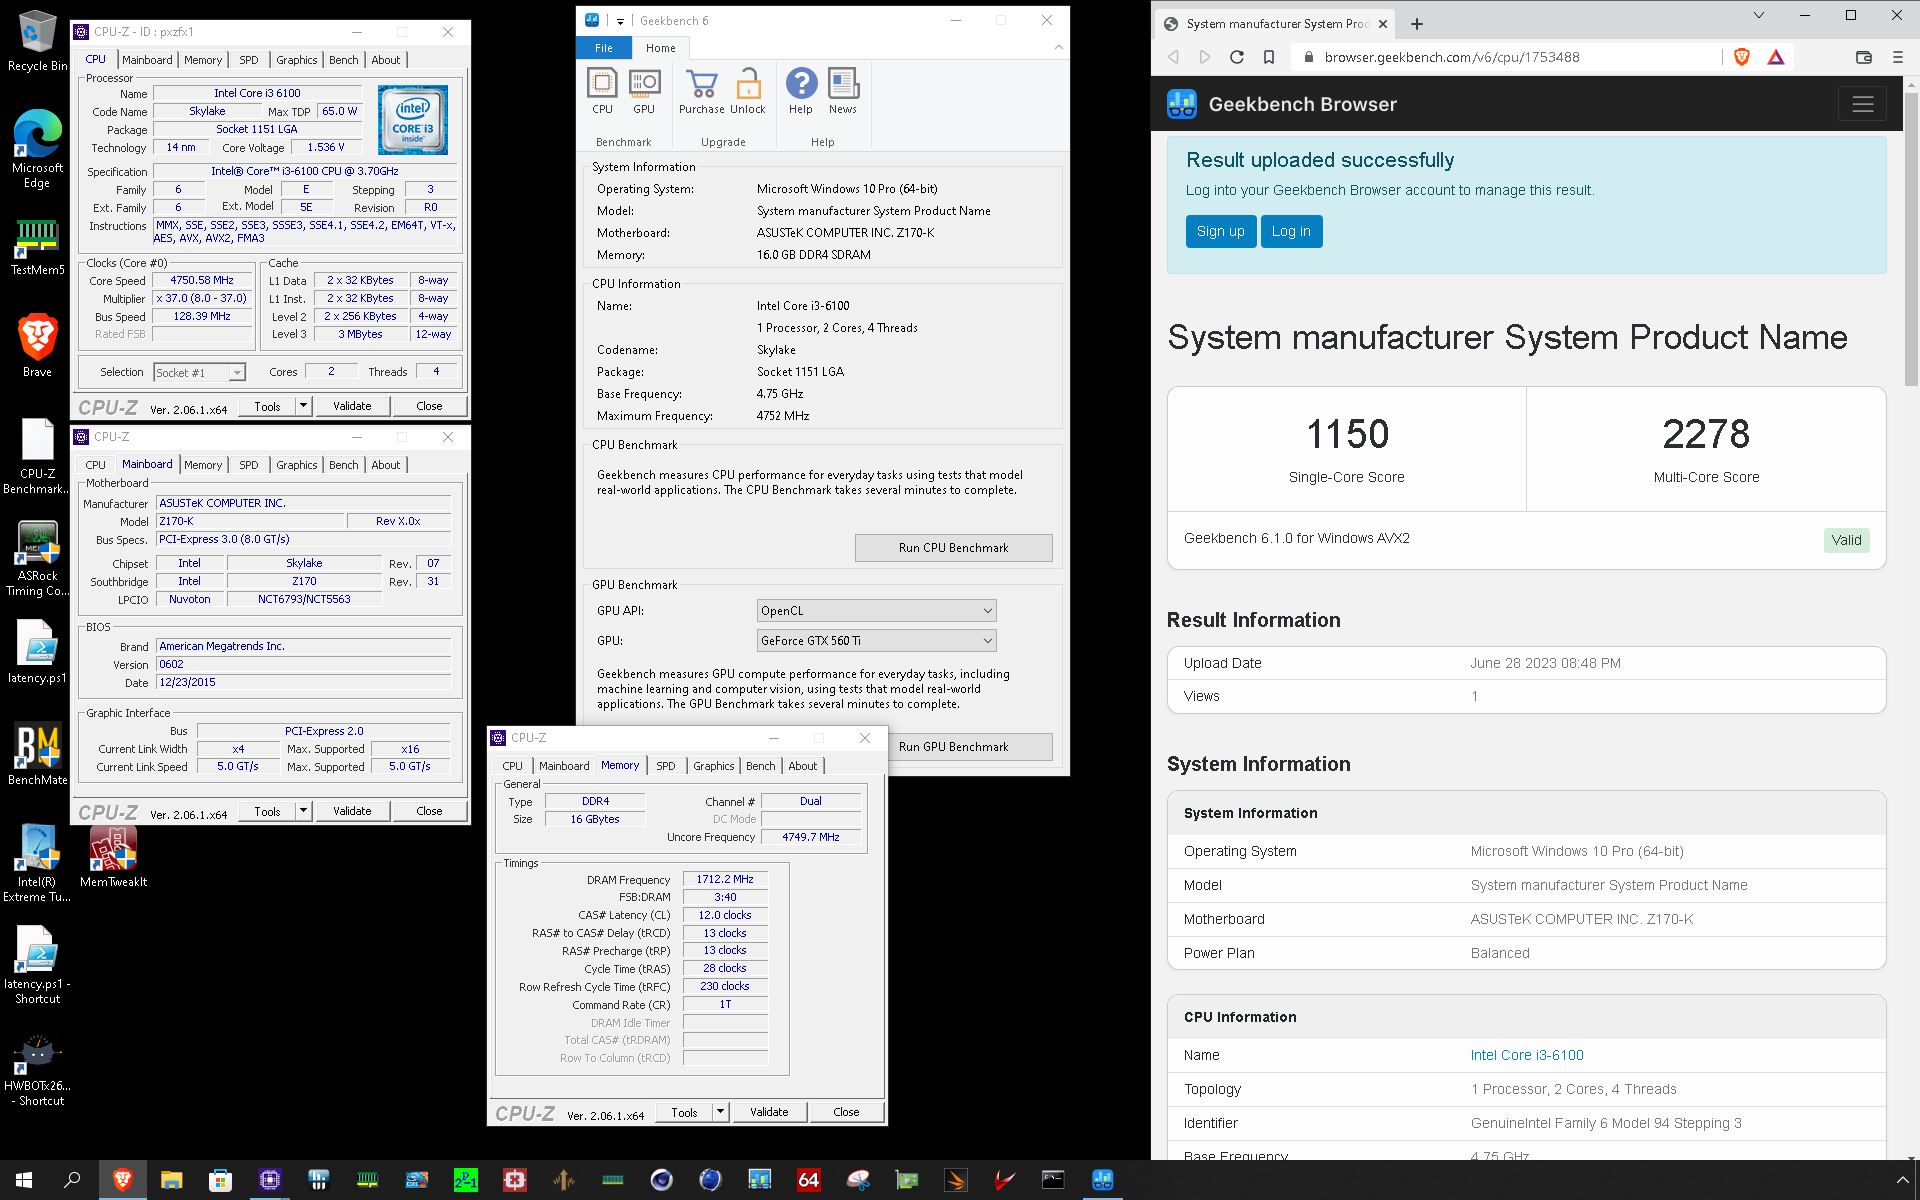
Task: Open Tools dropdown arrow in CPU-Z Memory window
Action: pos(720,1112)
